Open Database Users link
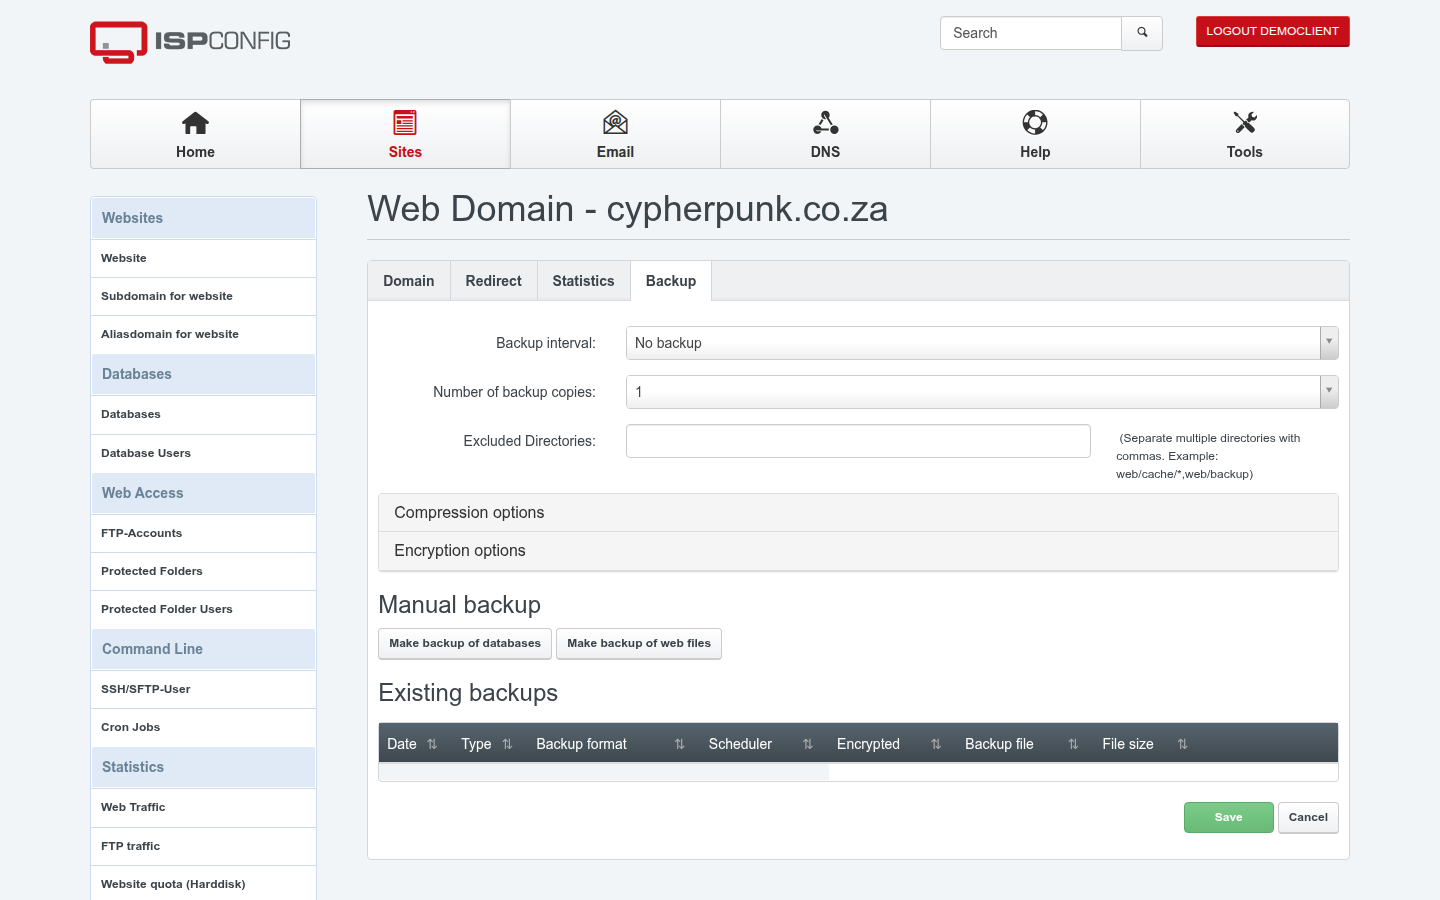1440x900 pixels. (204, 454)
